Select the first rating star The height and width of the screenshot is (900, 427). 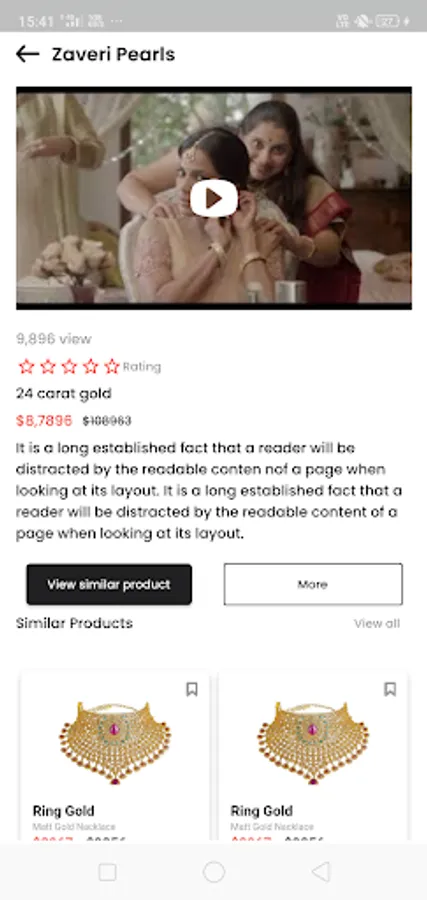coord(26,366)
